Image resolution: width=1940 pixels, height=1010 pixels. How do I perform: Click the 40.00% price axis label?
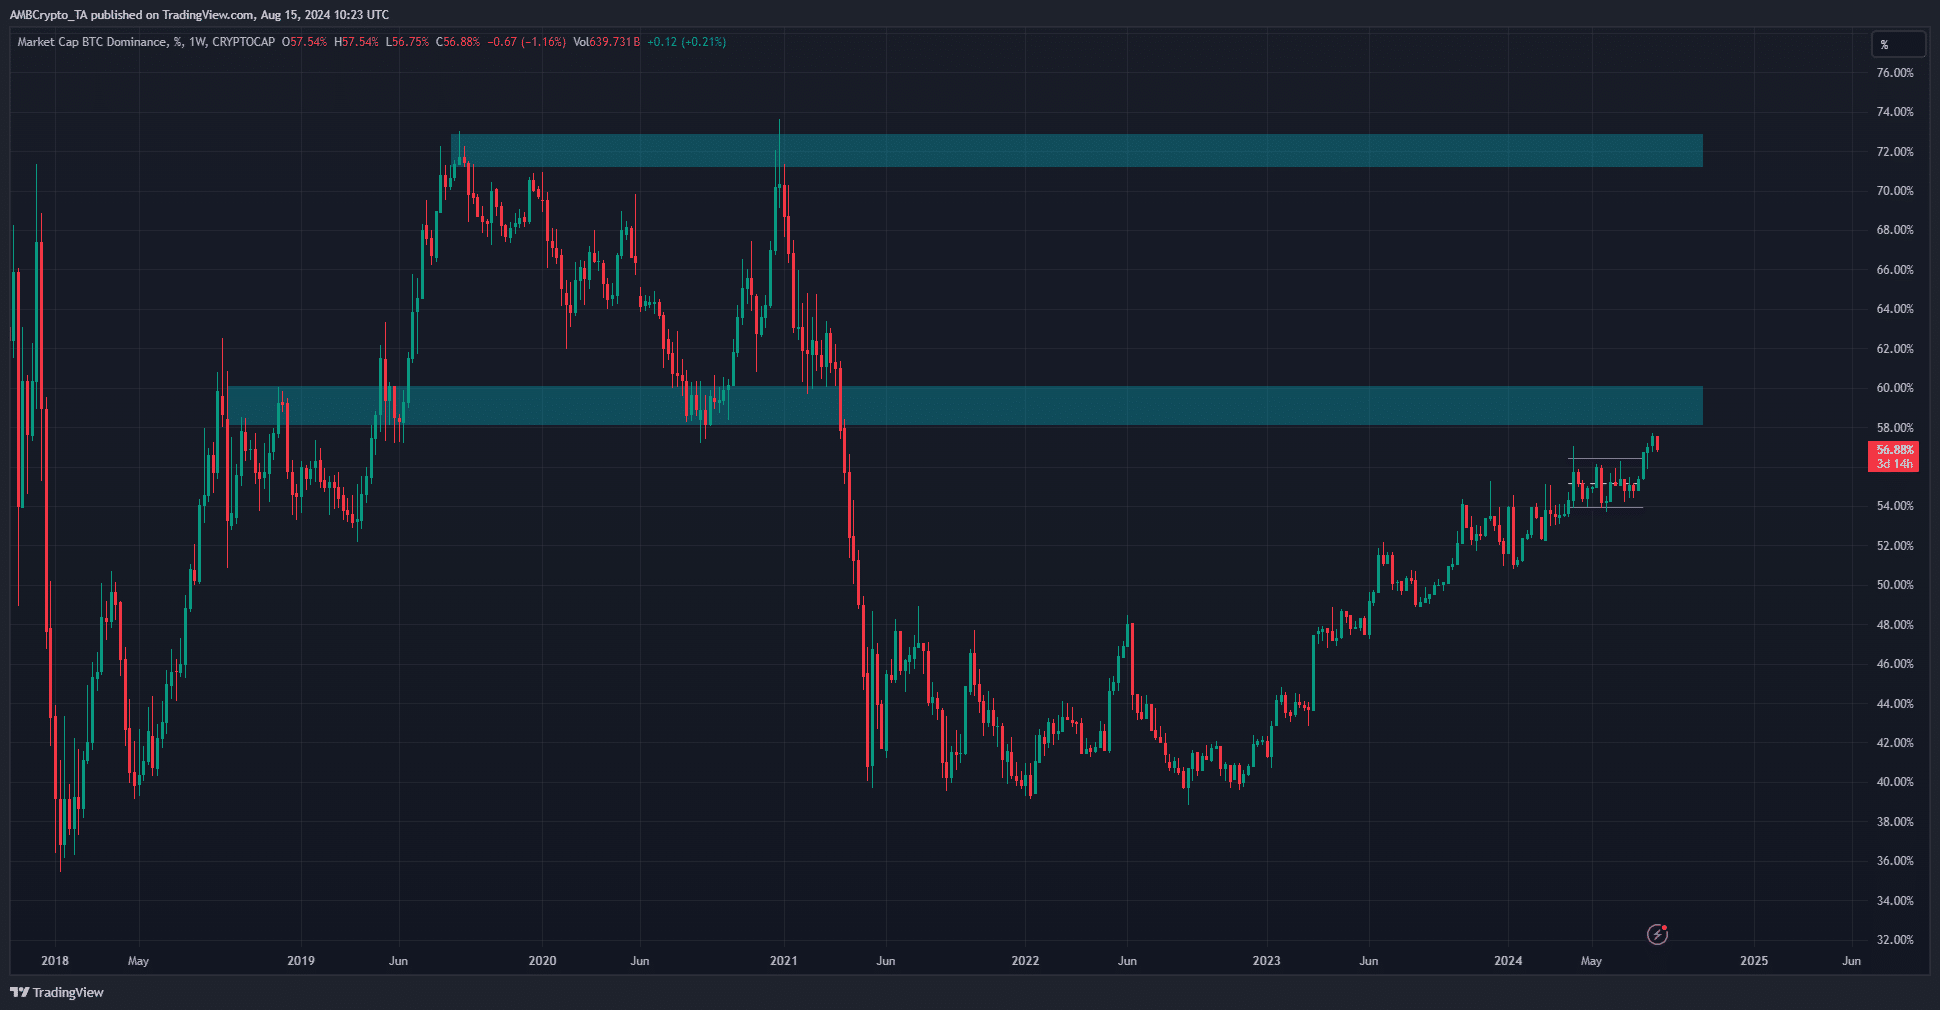coord(1895,782)
